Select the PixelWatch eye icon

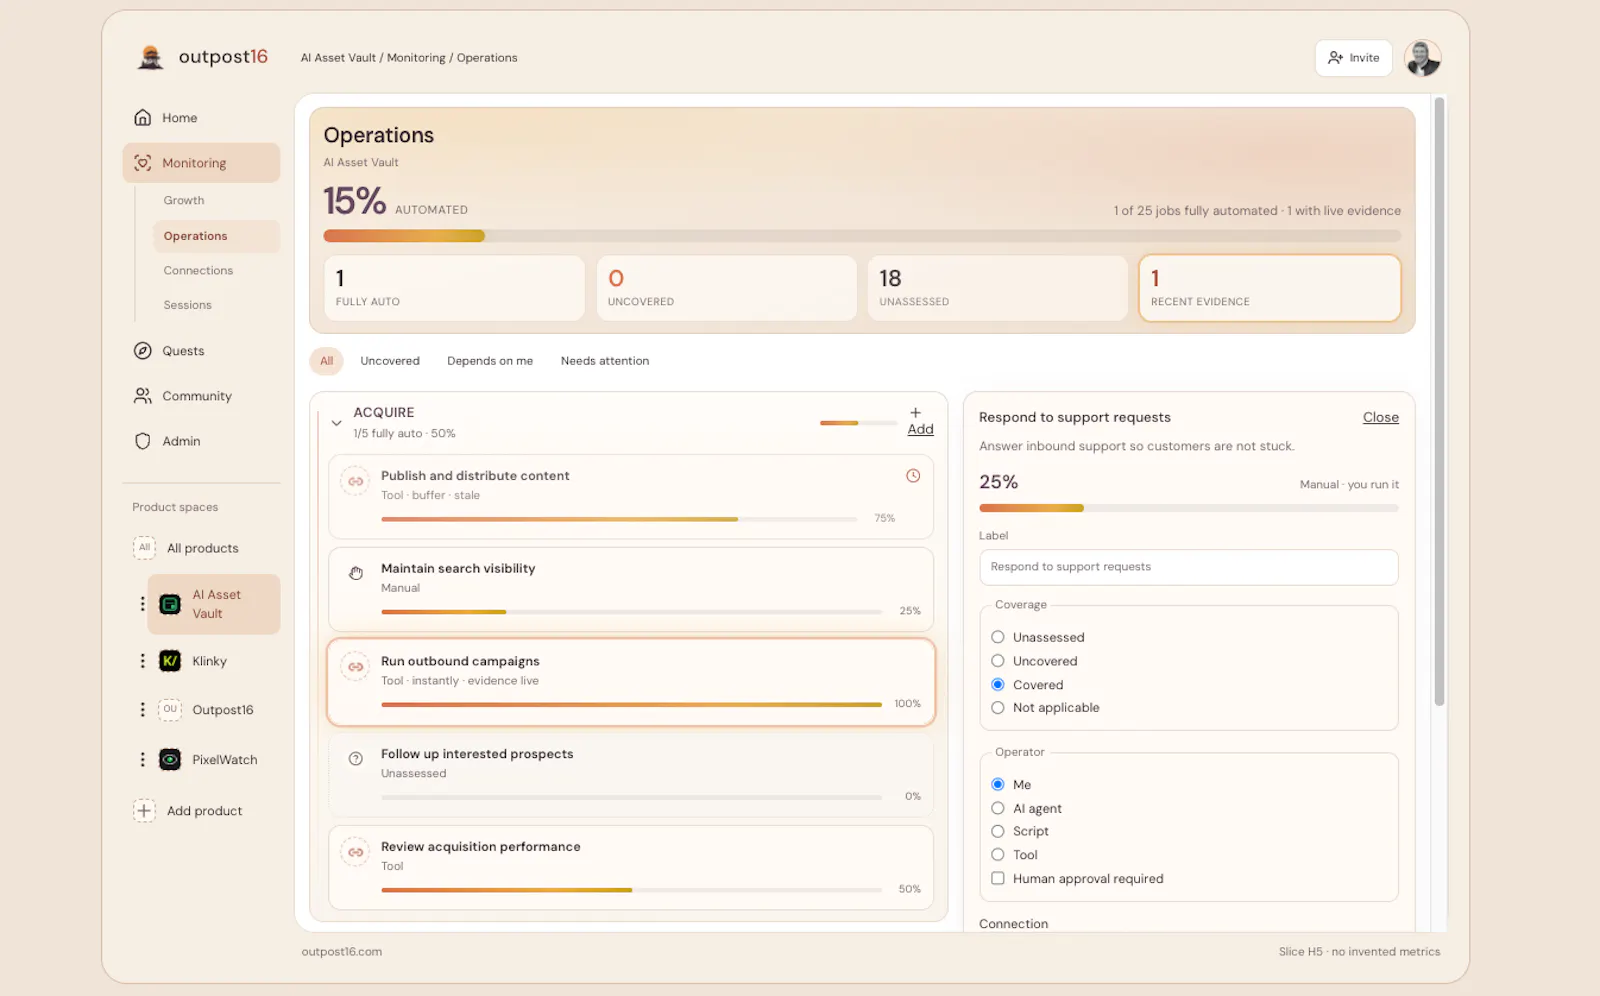[x=170, y=759]
